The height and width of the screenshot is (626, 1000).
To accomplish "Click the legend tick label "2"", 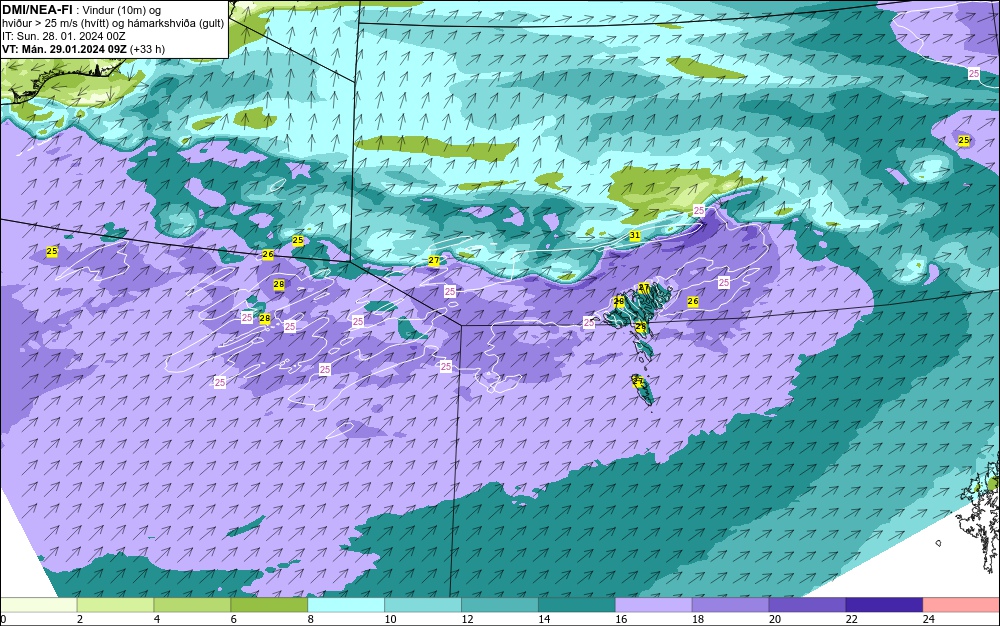I will pos(80,619).
